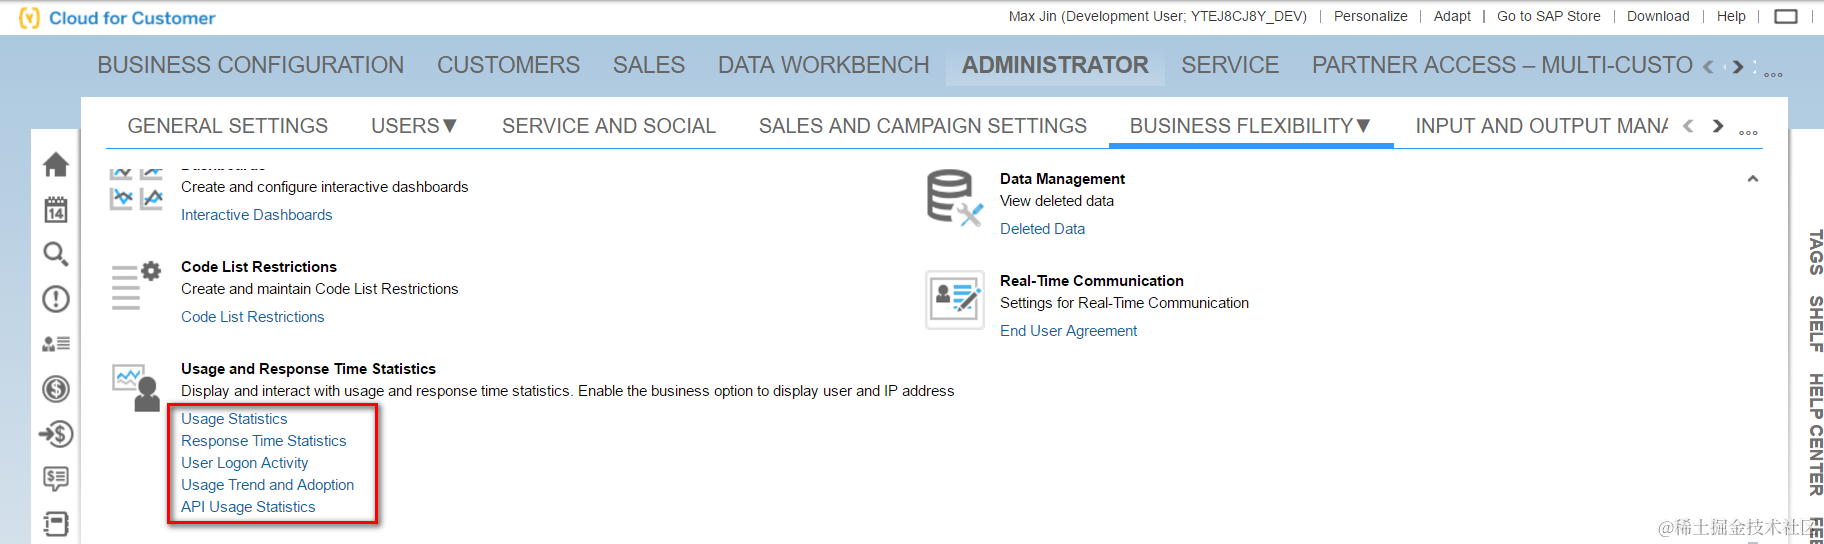Open the General Settings sub-tab

pyautogui.click(x=228, y=126)
